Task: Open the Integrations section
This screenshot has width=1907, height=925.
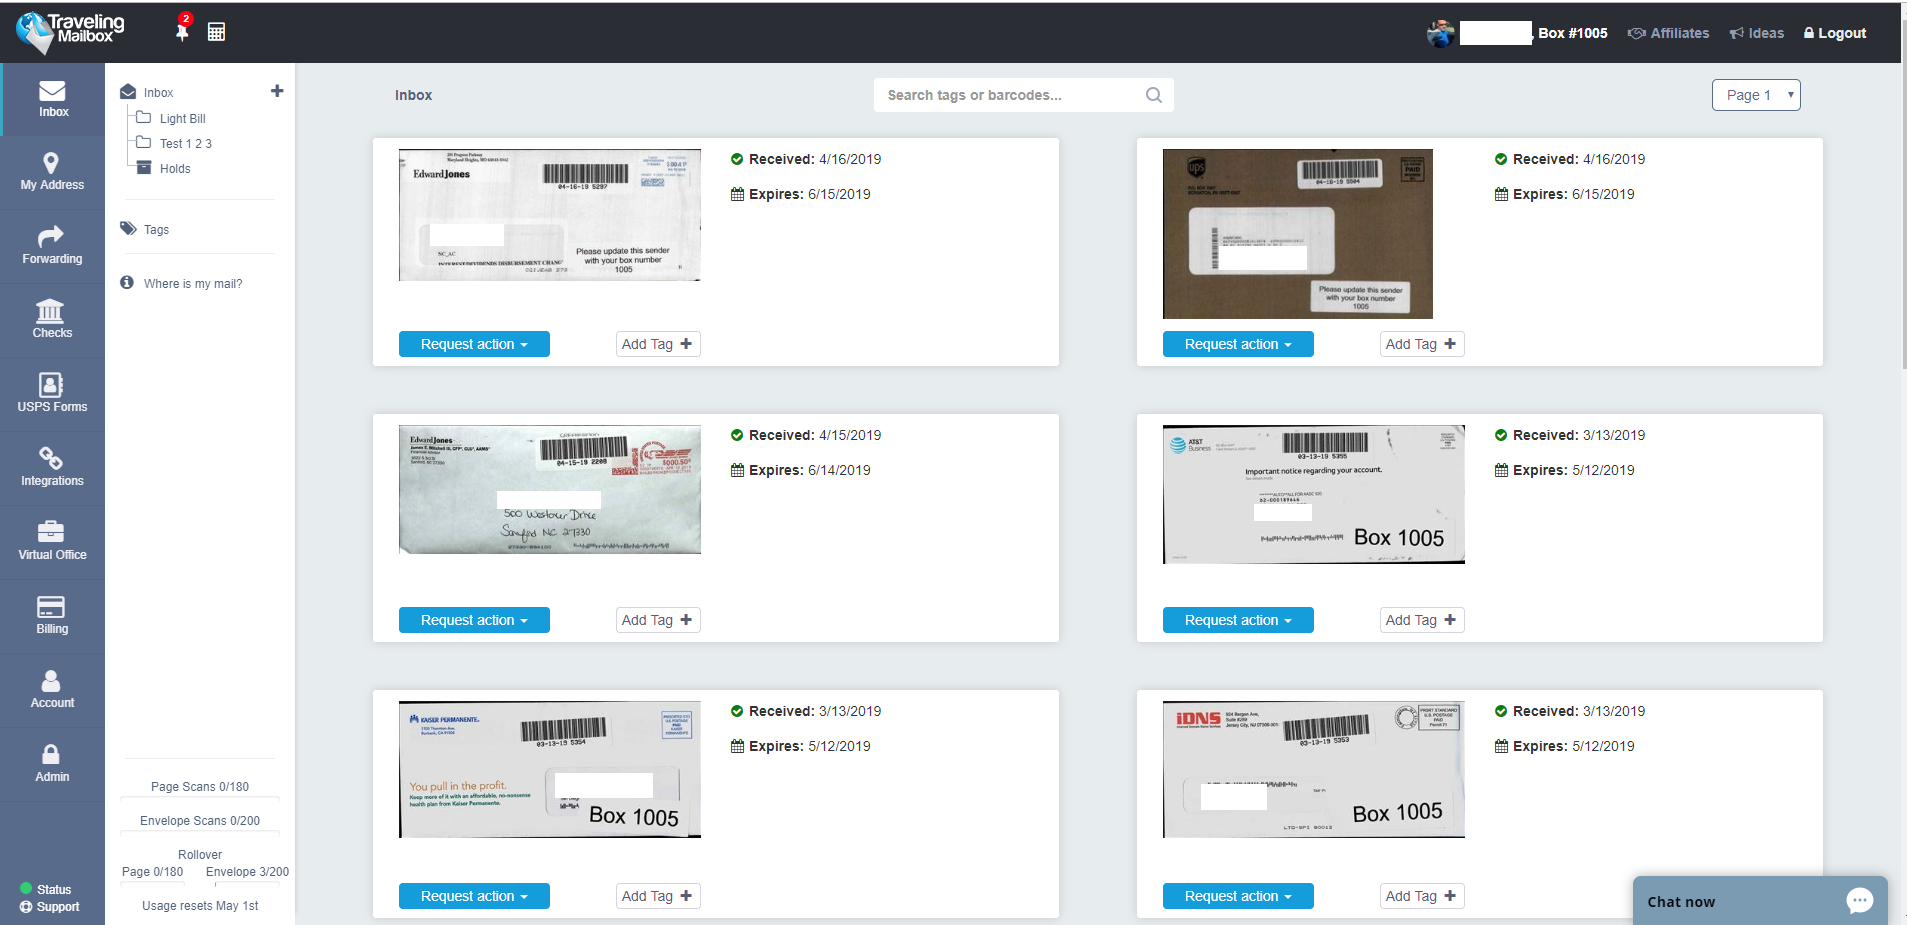Action: [53, 468]
